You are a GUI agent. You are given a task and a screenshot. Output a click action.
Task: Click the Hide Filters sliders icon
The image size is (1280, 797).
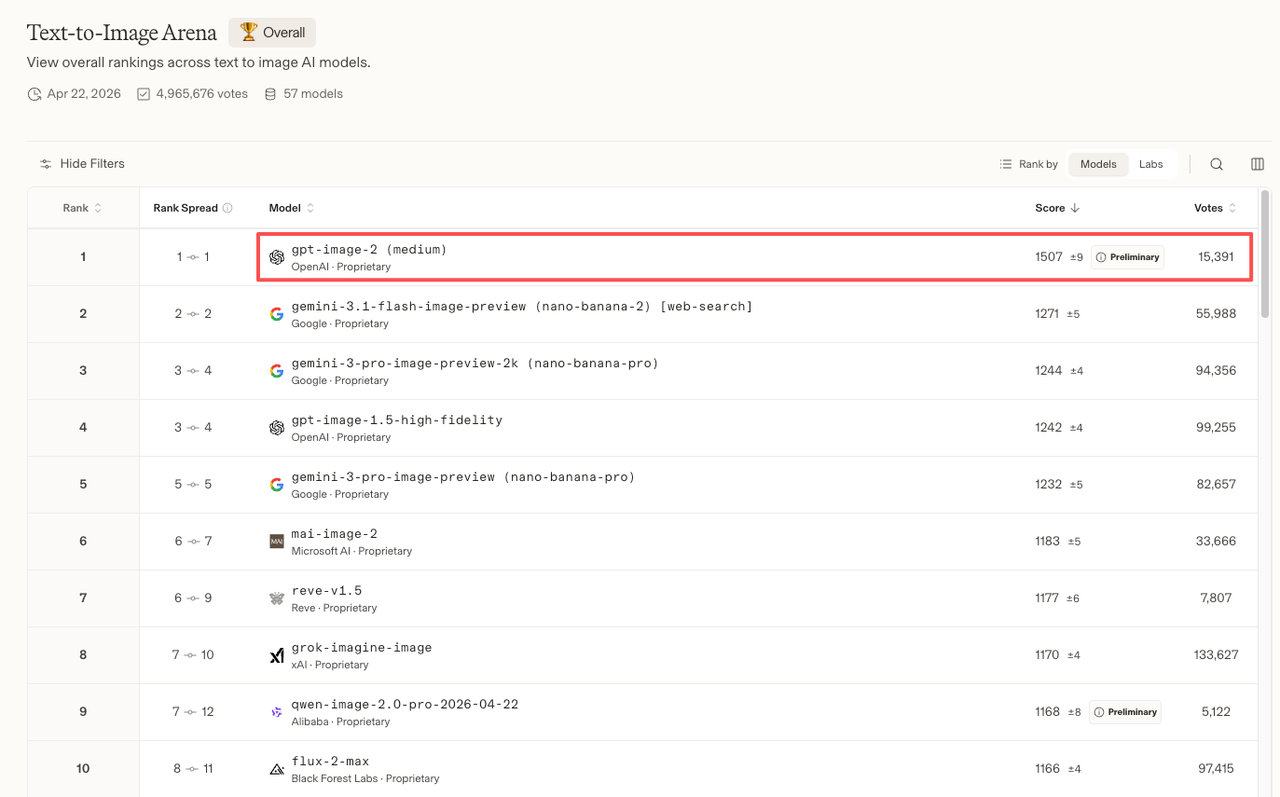pyautogui.click(x=46, y=164)
